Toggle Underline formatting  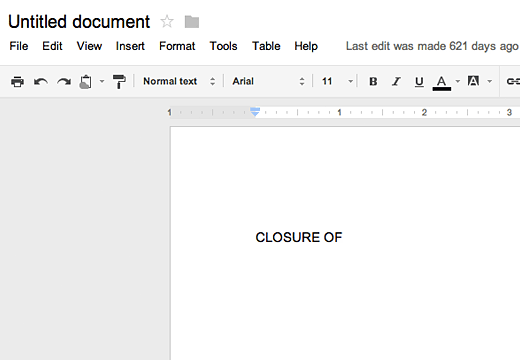pyautogui.click(x=419, y=82)
